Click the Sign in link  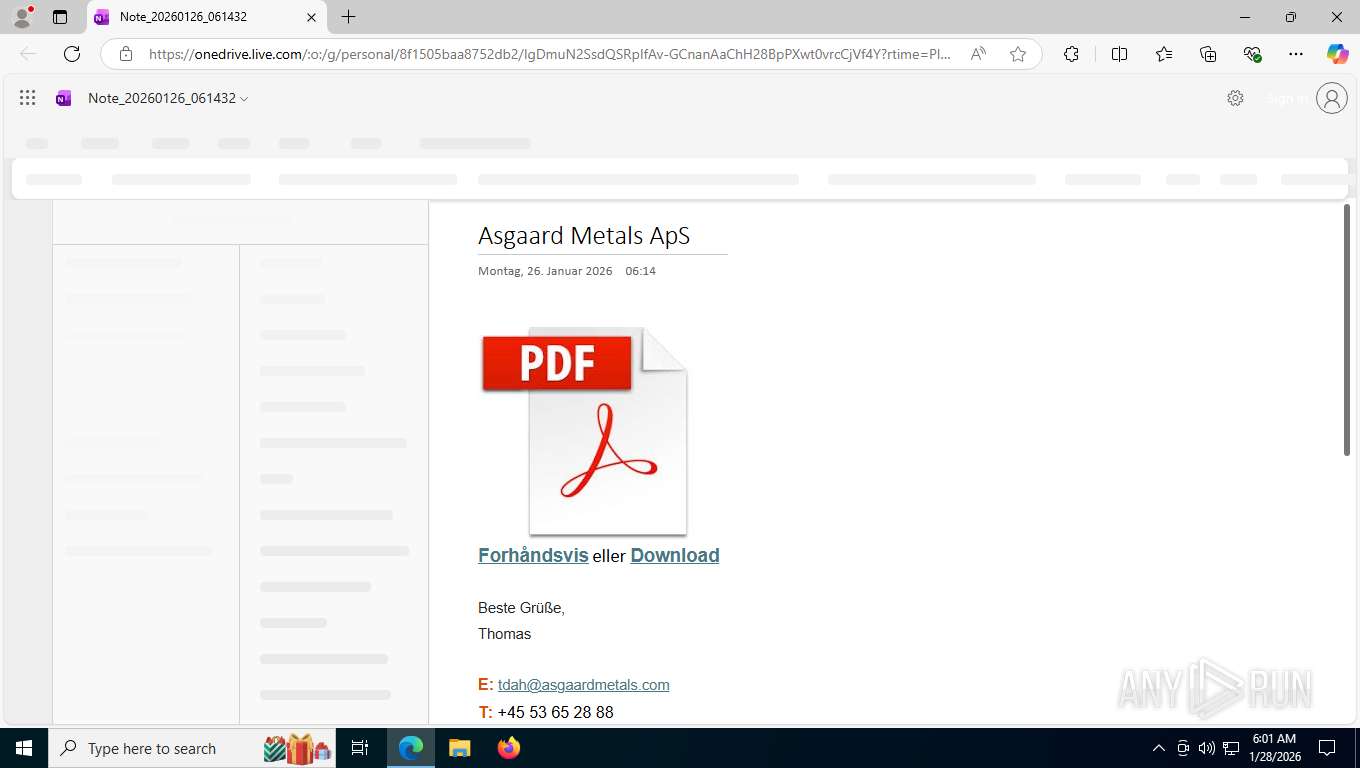(1286, 98)
